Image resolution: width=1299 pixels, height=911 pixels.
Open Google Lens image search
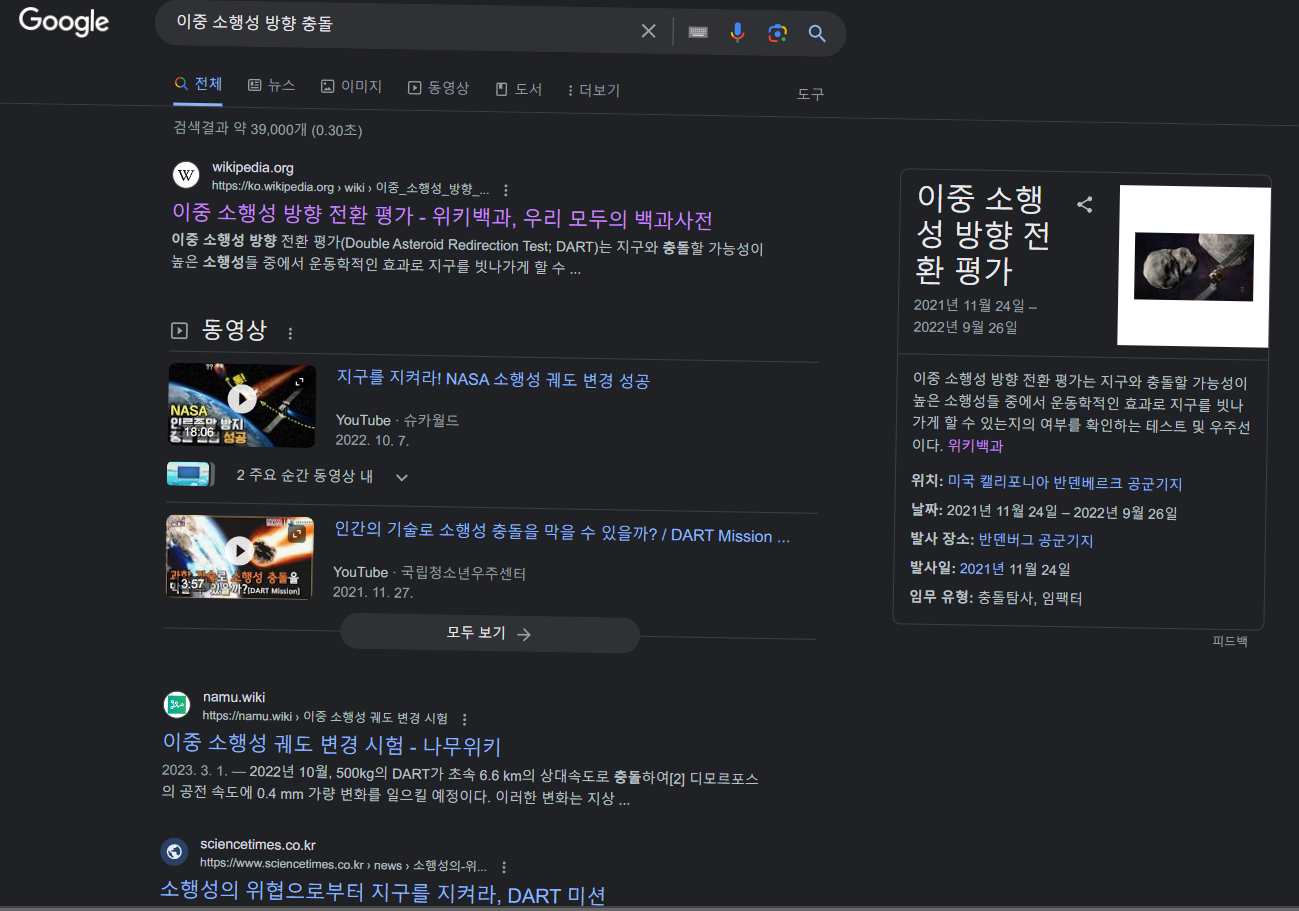777,33
